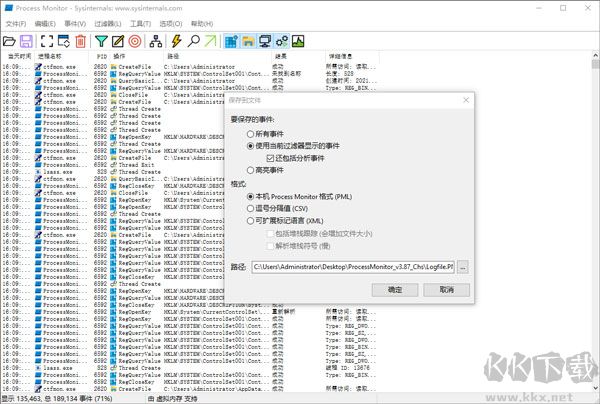Select the 使用当前过滤器显示的事件 radio option
Image resolution: width=600 pixels, height=404 pixels.
coord(250,146)
